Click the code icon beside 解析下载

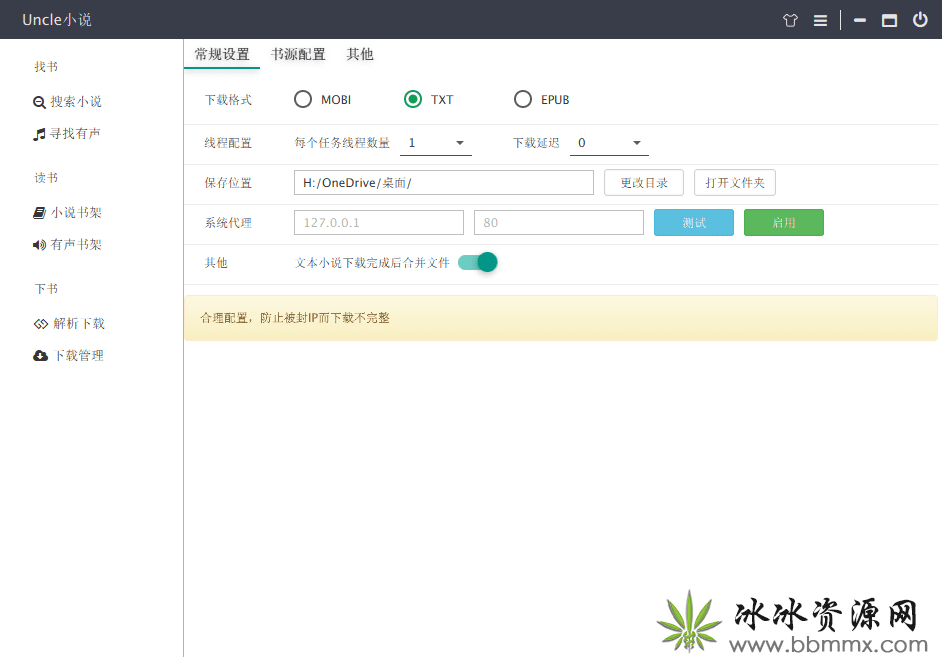point(40,324)
